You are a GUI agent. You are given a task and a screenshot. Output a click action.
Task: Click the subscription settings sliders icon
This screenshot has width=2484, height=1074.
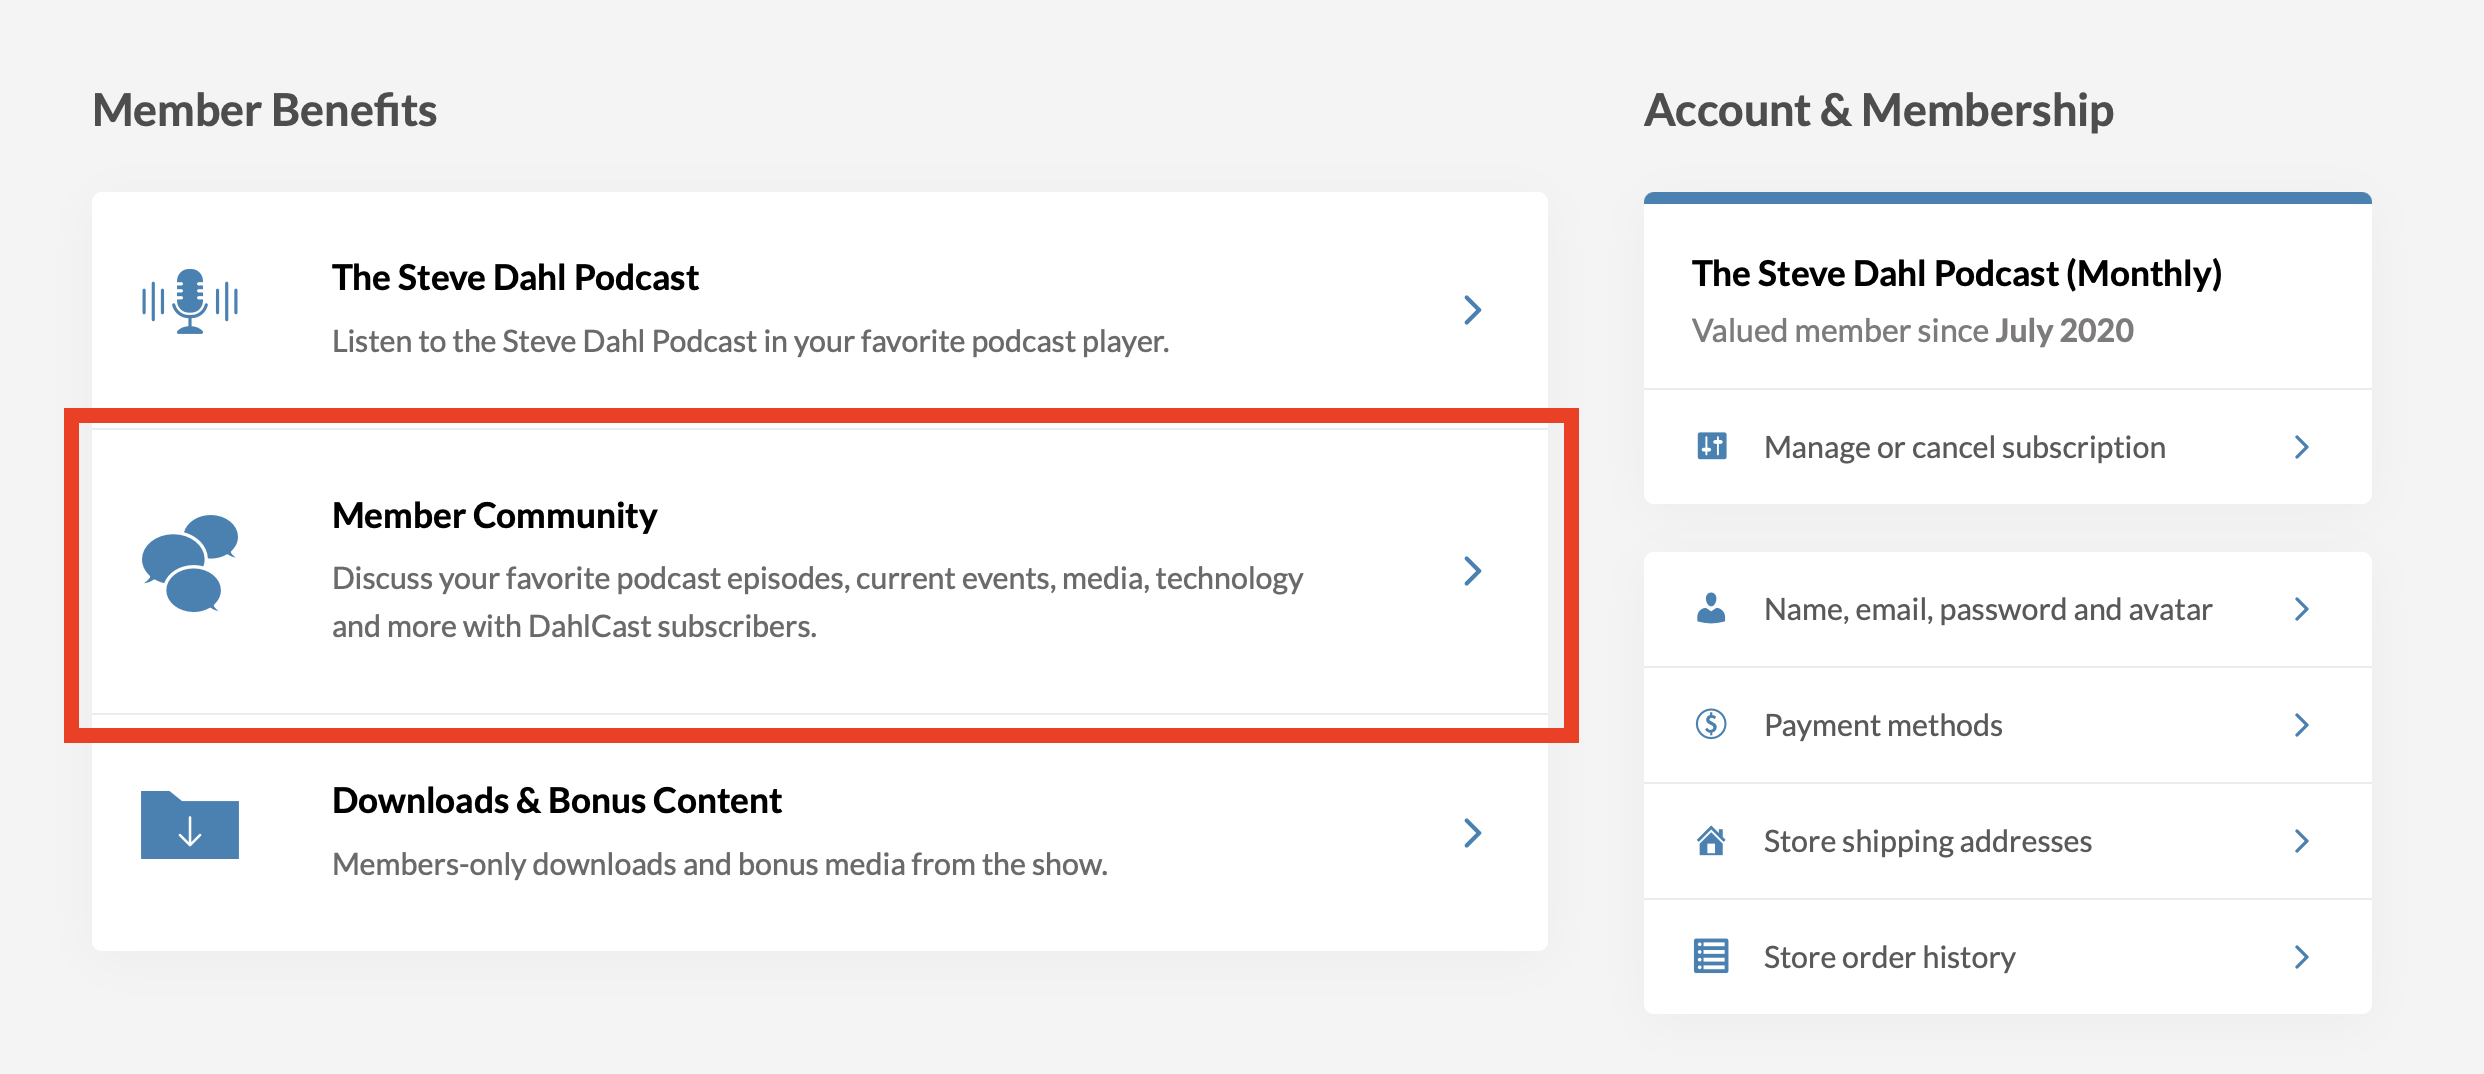[1712, 446]
